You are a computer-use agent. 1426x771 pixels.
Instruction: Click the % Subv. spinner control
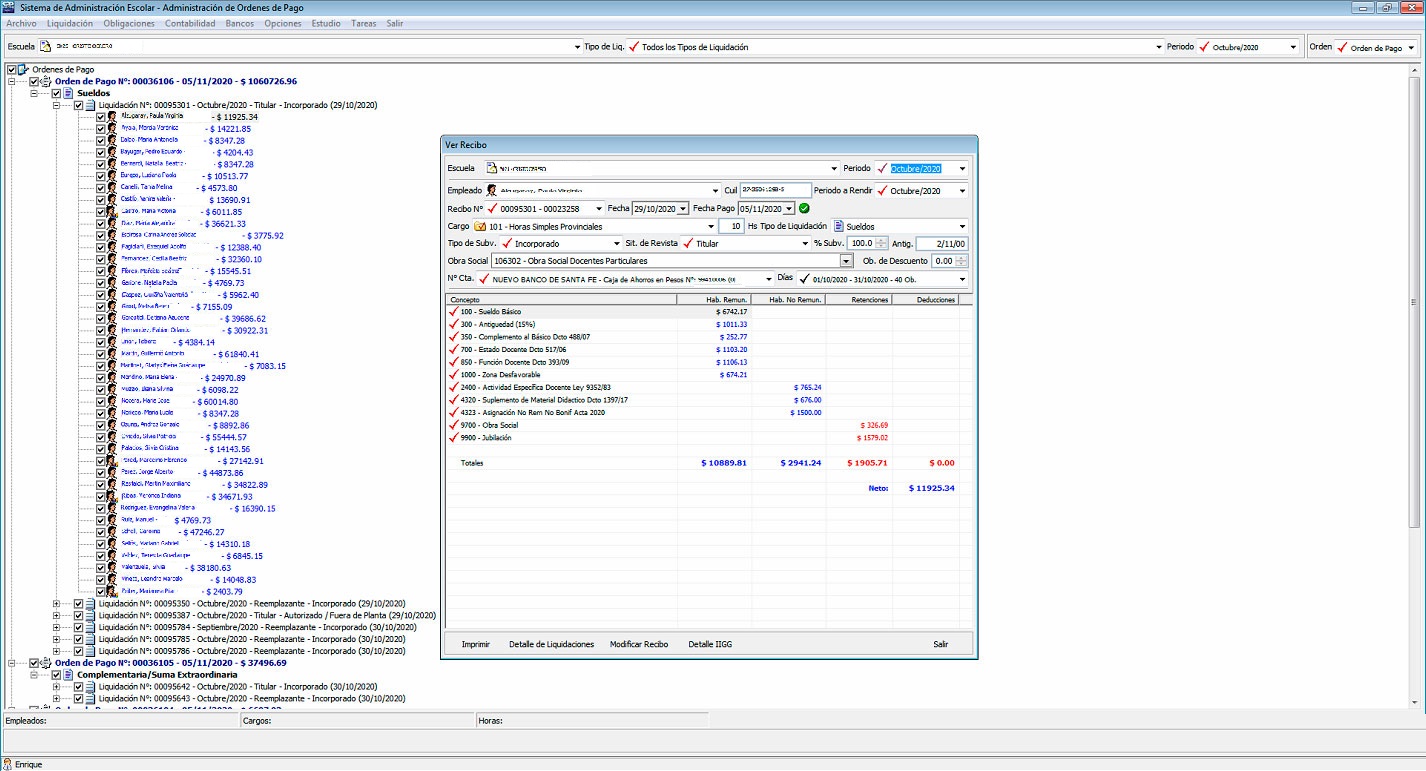click(881, 243)
